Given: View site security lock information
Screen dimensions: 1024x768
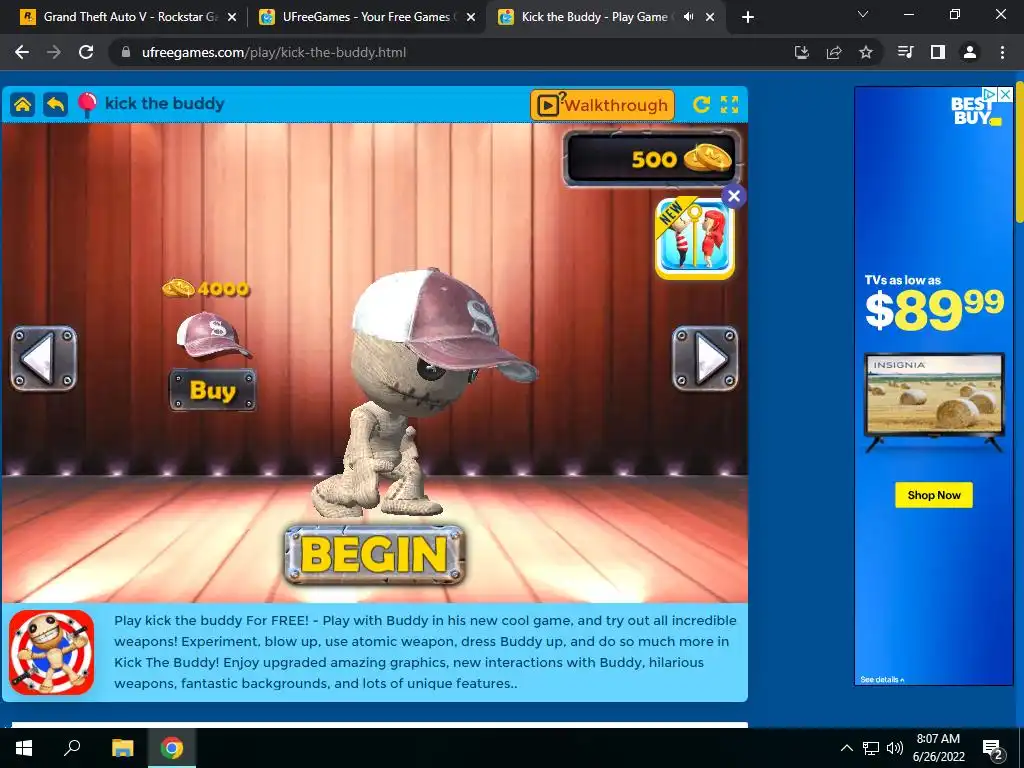Looking at the screenshot, I should pos(126,52).
